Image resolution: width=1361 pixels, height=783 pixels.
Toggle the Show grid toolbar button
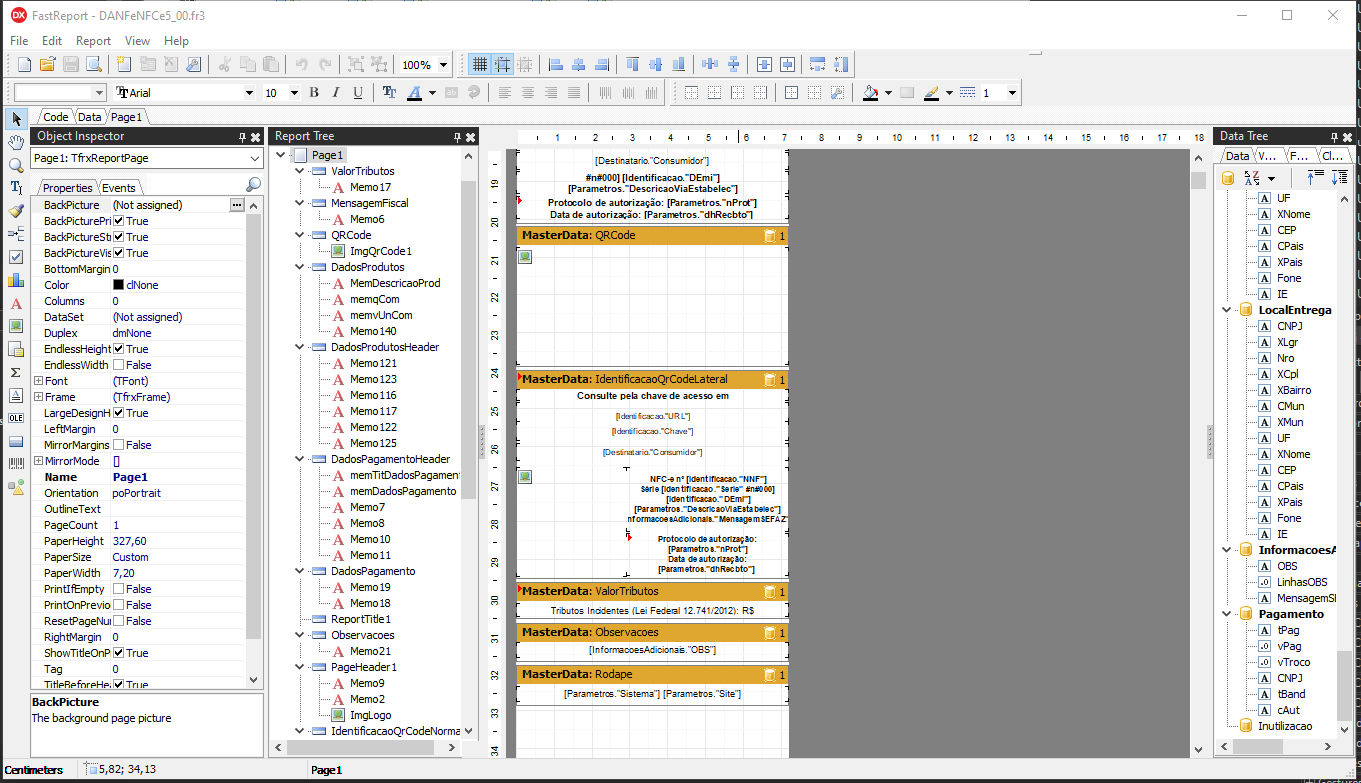pyautogui.click(x=480, y=65)
